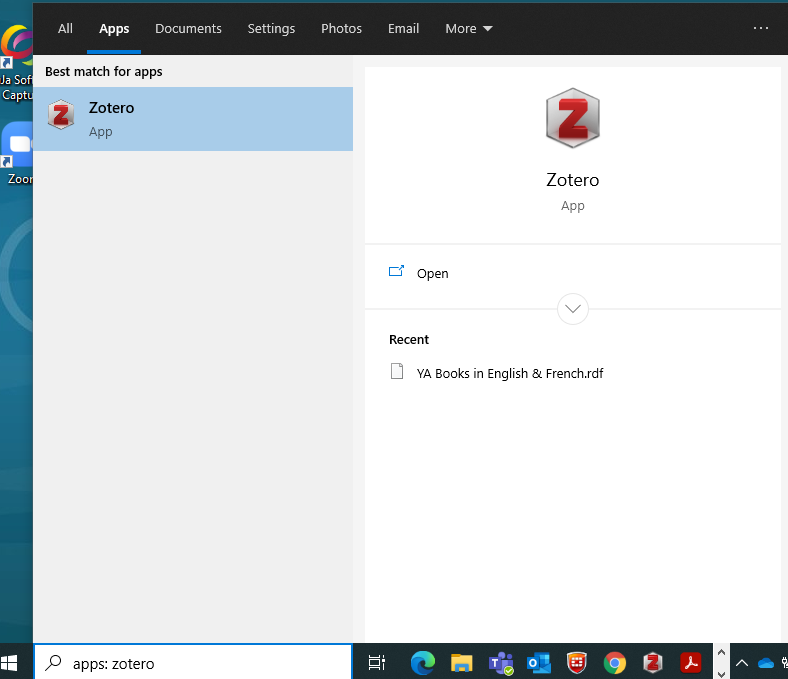788x679 pixels.
Task: Click the large Zotero logo in details pane
Action: 572,118
